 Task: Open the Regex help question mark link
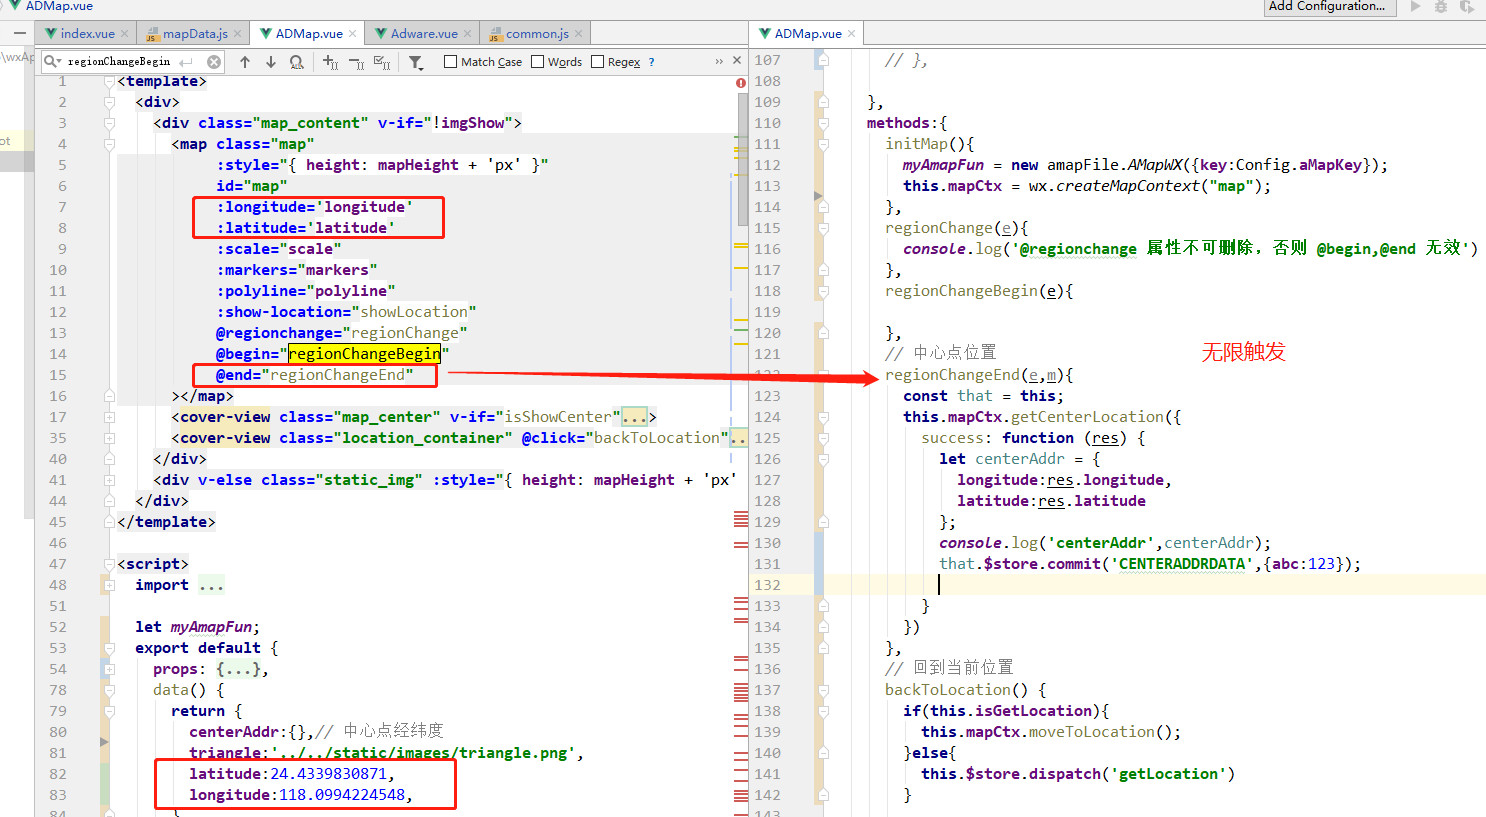coord(651,62)
